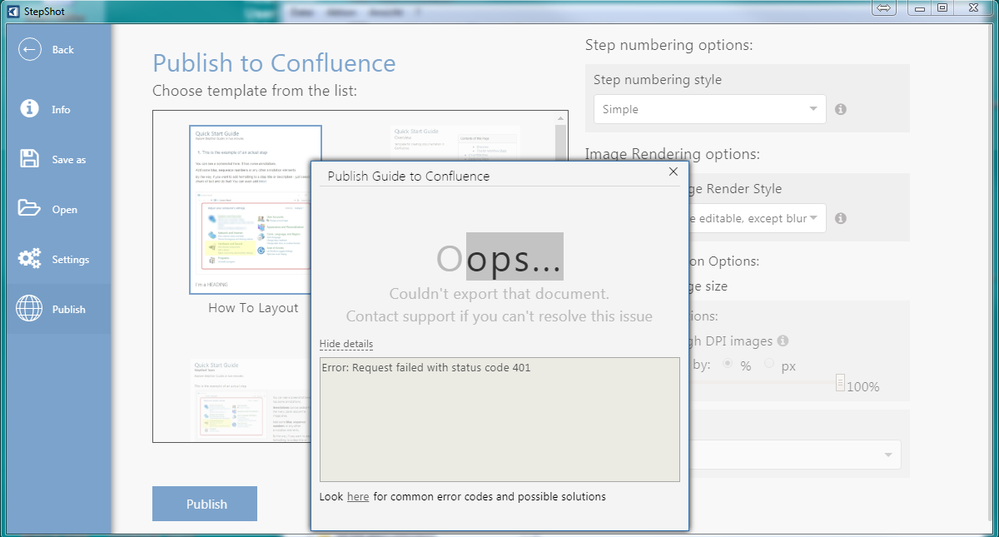
Task: Click the 'Publish to Confluence' heading
Action: tap(274, 63)
